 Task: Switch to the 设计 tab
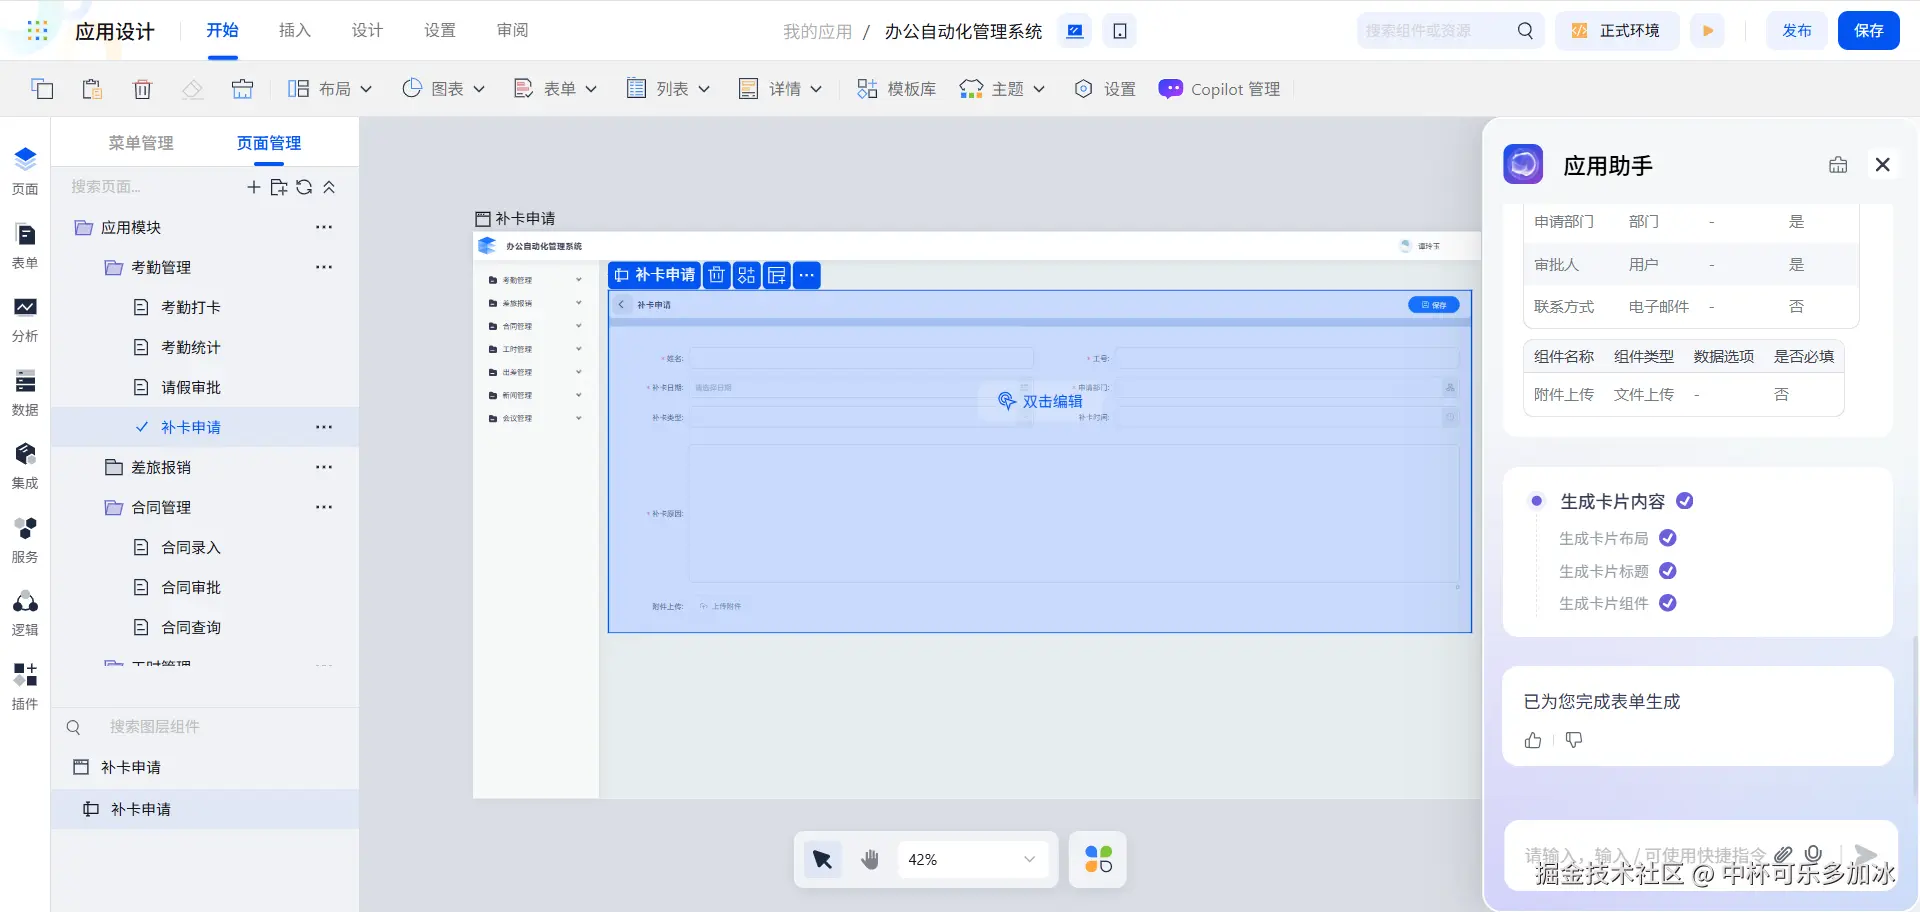click(x=367, y=30)
